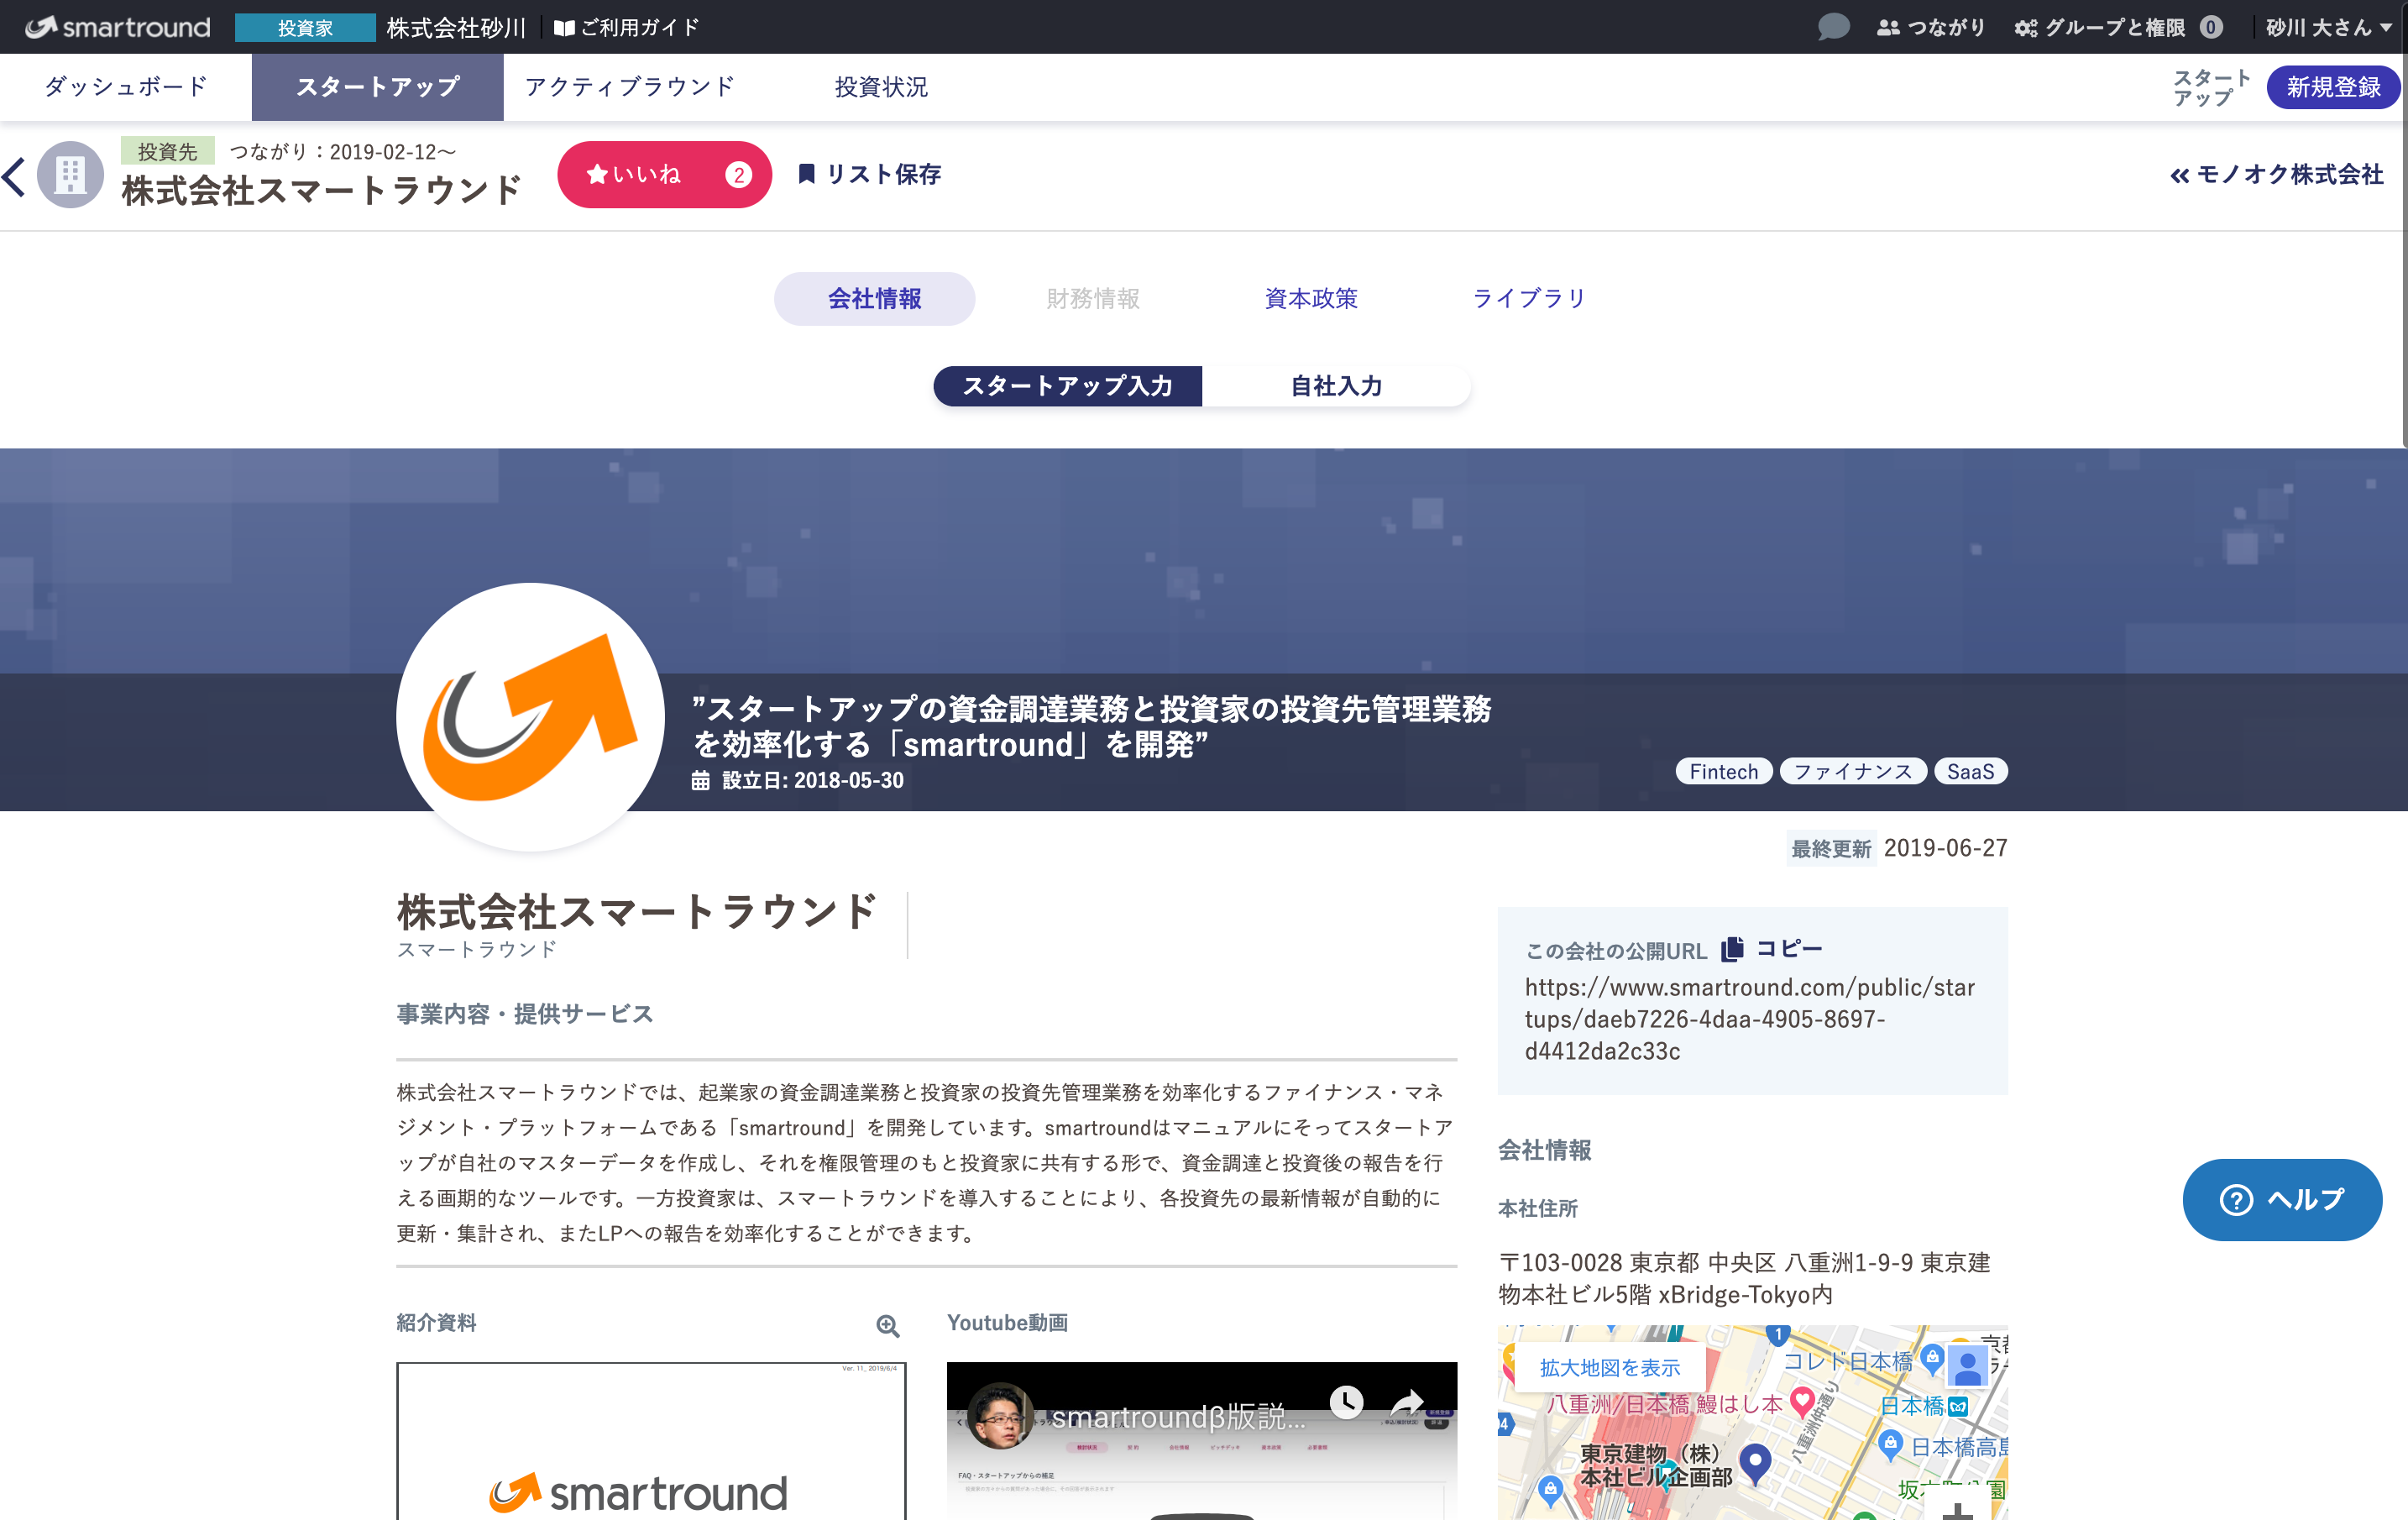Open the ライブラリ sub-tab
The image size is (2408, 1520).
(x=1529, y=298)
